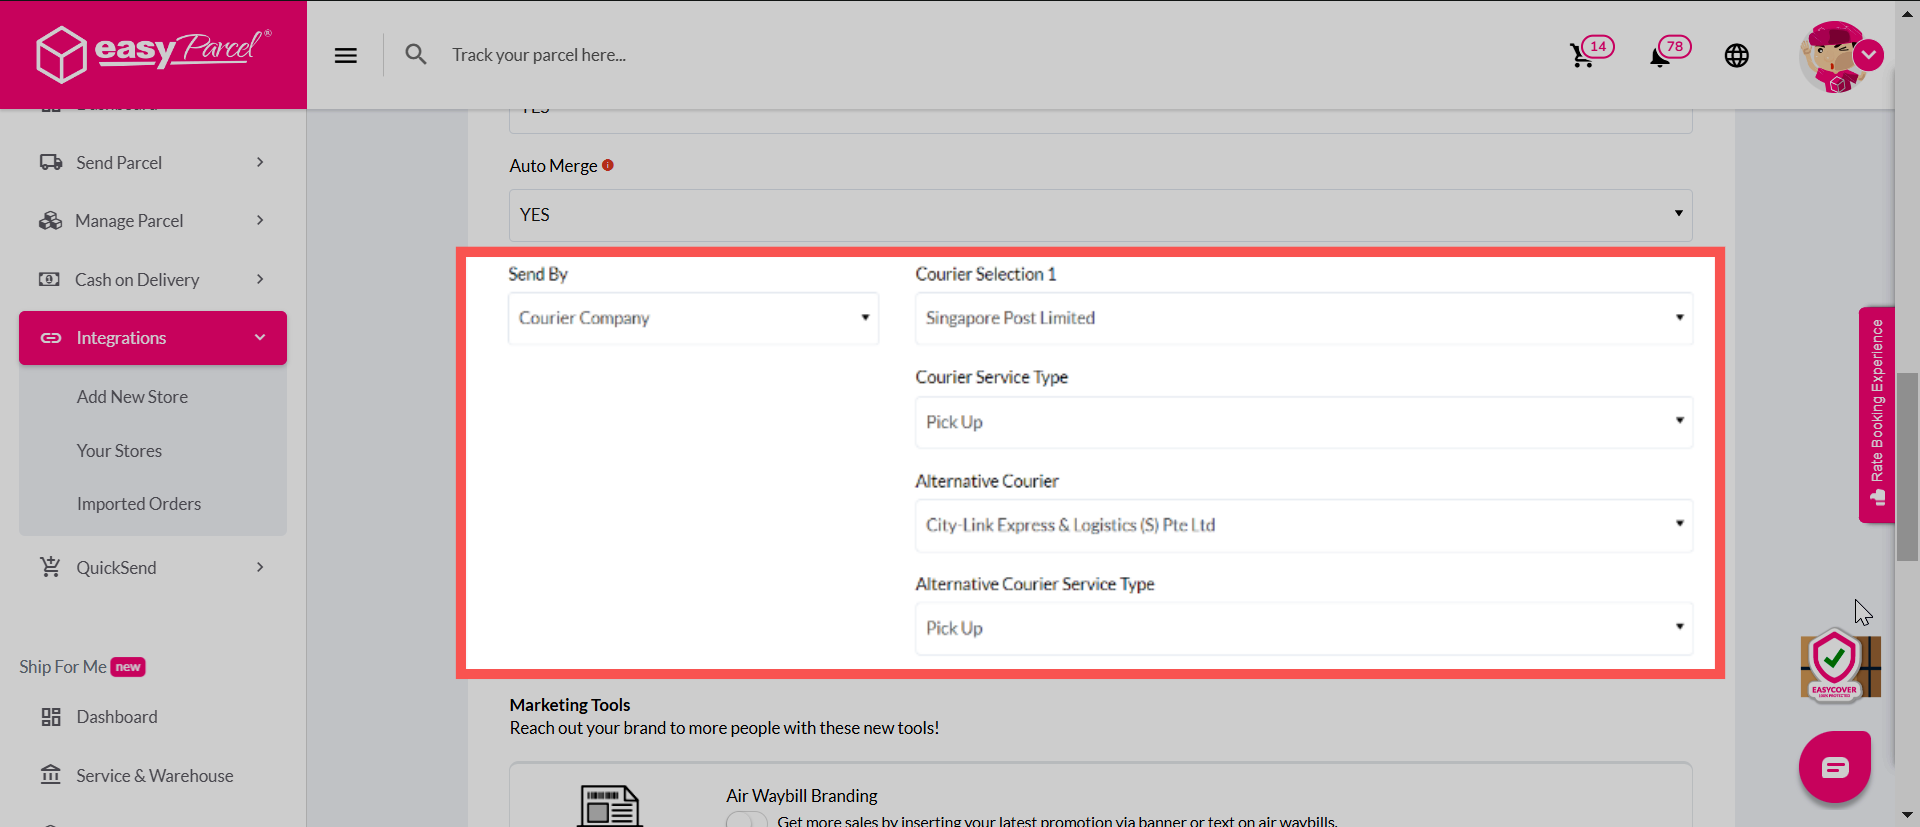Open the QuickSend menu

(x=153, y=567)
